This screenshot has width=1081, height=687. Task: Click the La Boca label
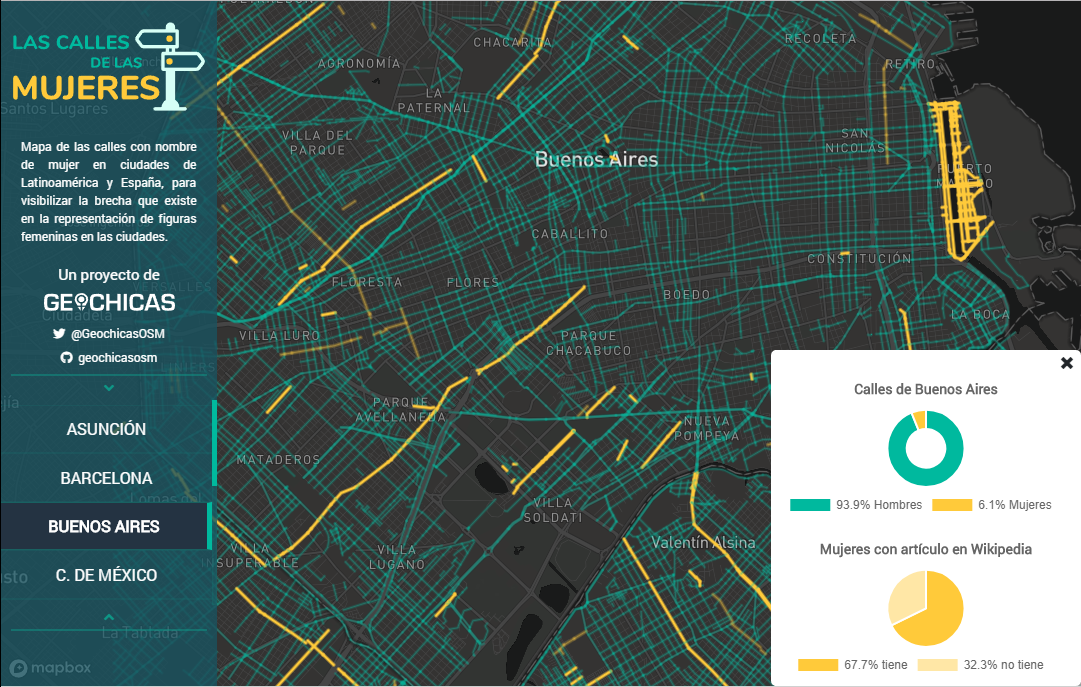coord(980,315)
